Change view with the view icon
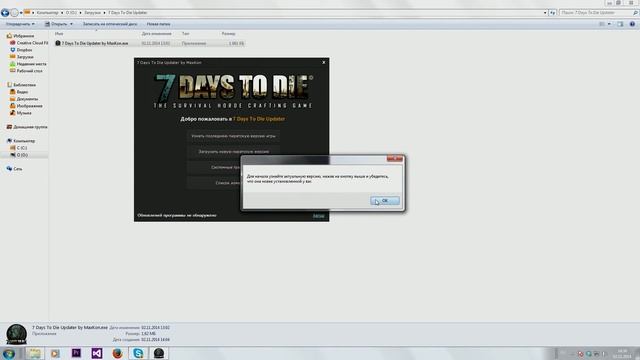Image resolution: width=640 pixels, height=360 pixels. tap(602, 24)
